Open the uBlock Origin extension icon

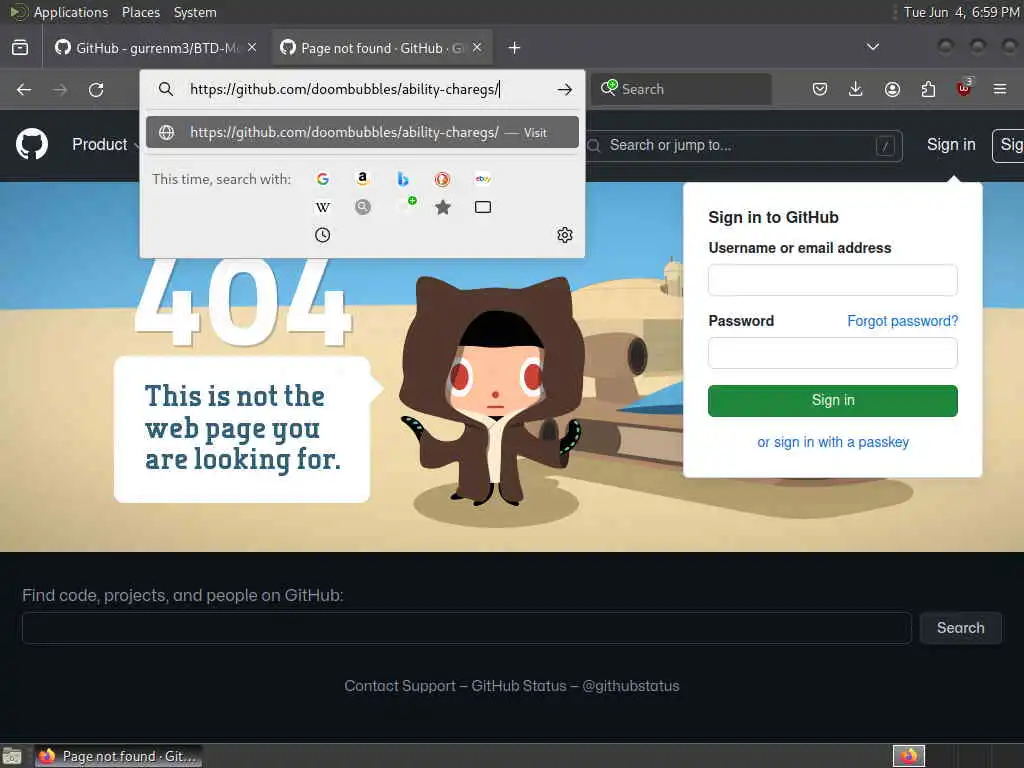(965, 88)
